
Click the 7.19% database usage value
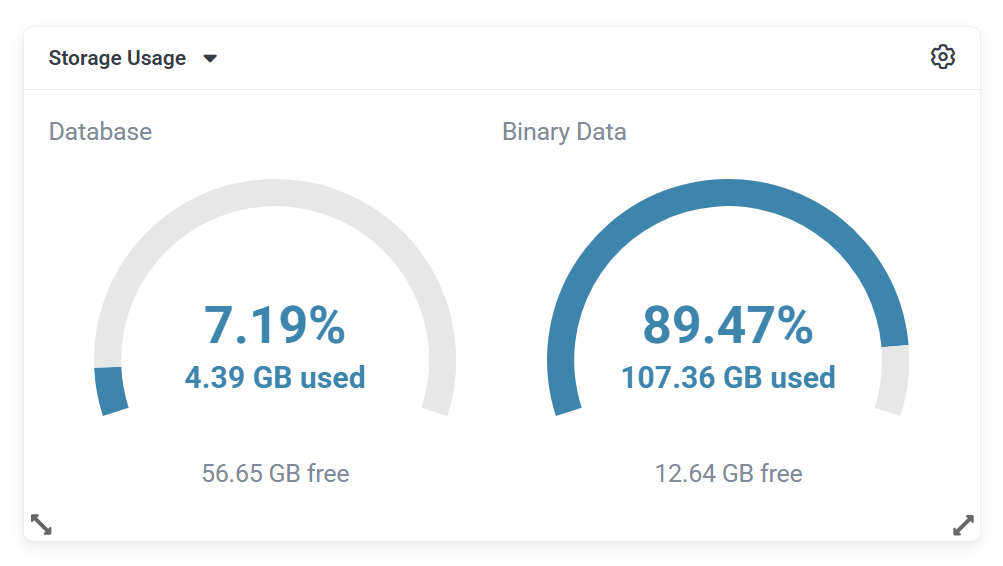[274, 325]
